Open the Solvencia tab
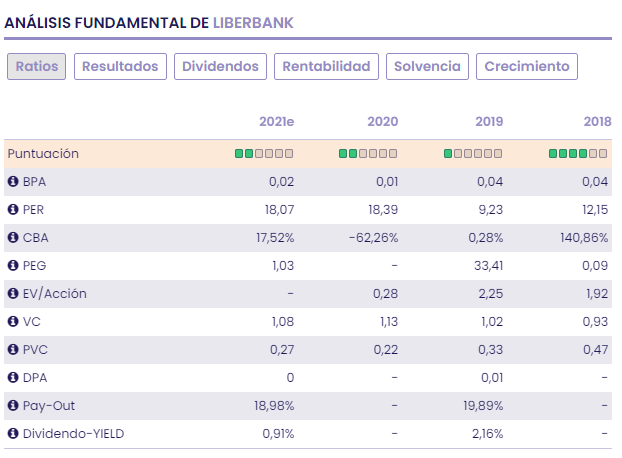 427,67
